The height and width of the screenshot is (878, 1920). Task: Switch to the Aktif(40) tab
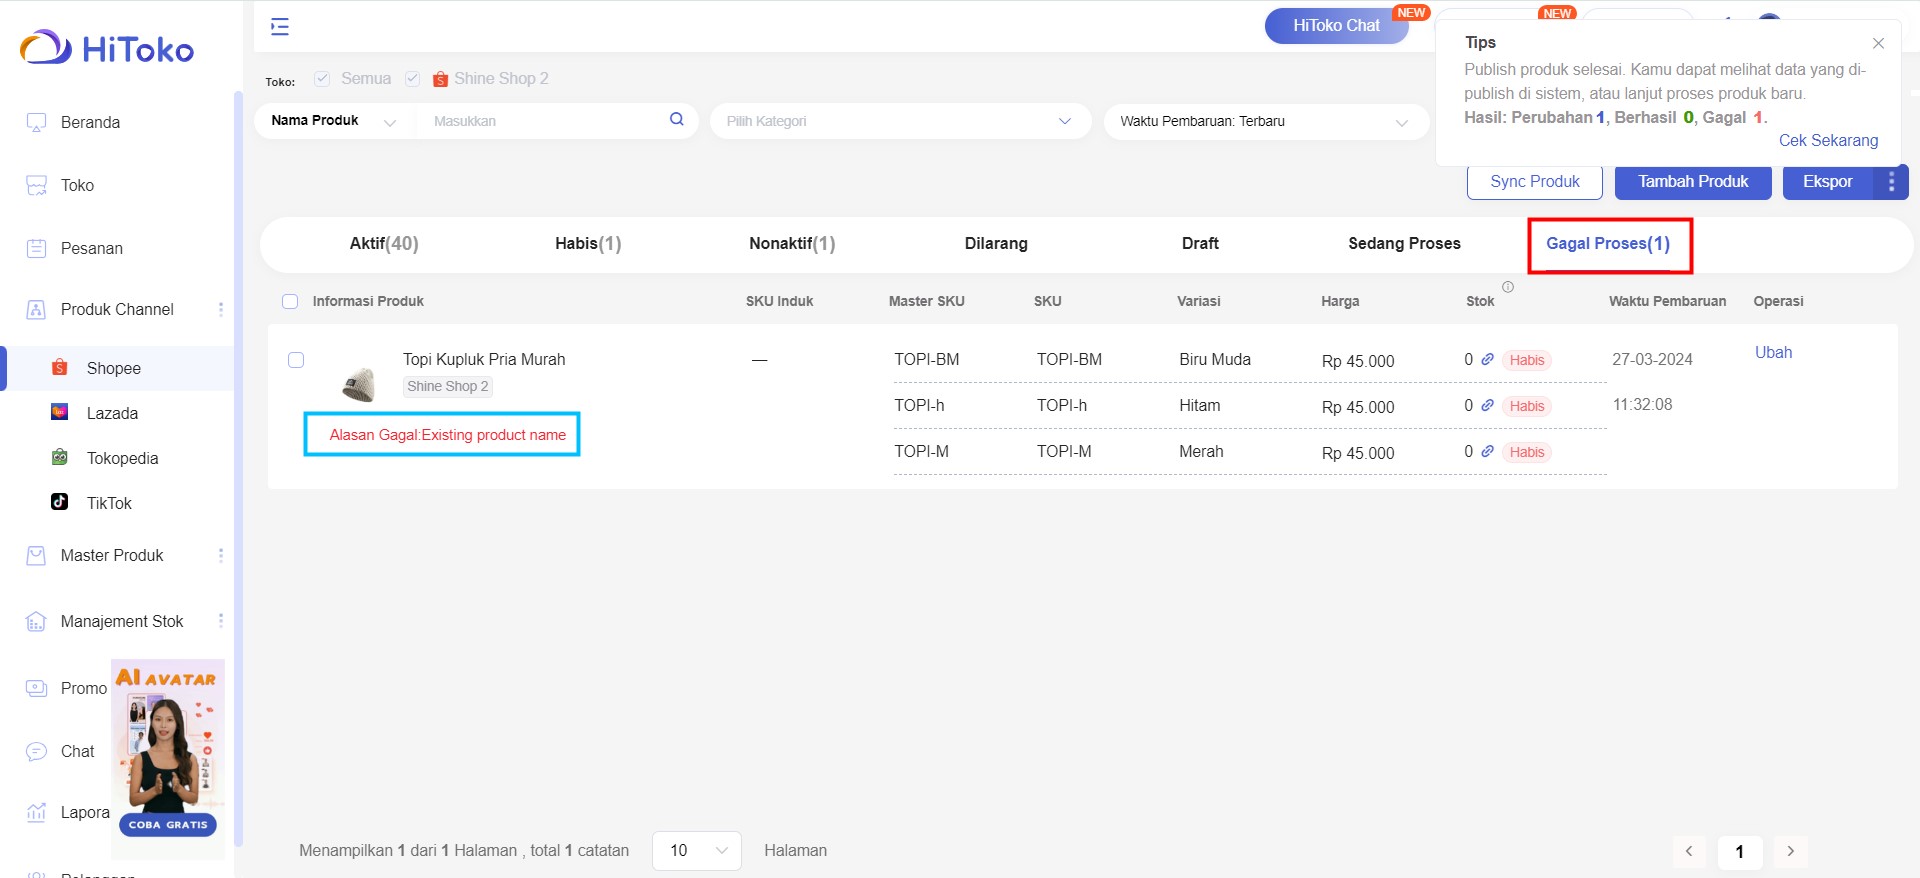pos(384,244)
